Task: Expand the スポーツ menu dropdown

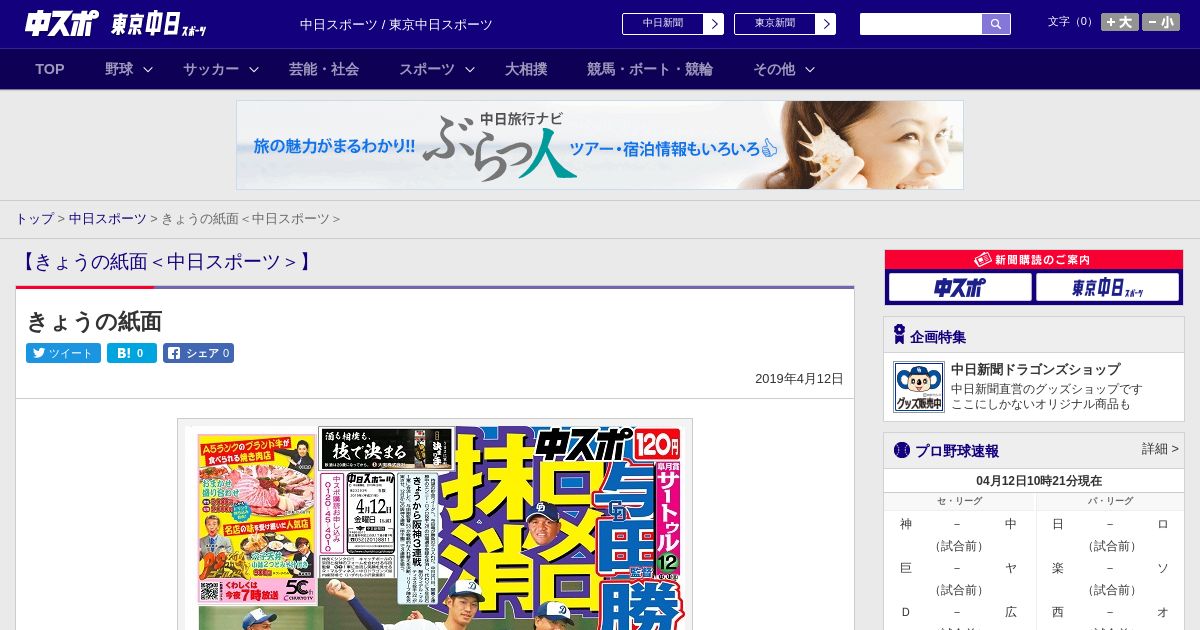Action: pyautogui.click(x=437, y=69)
